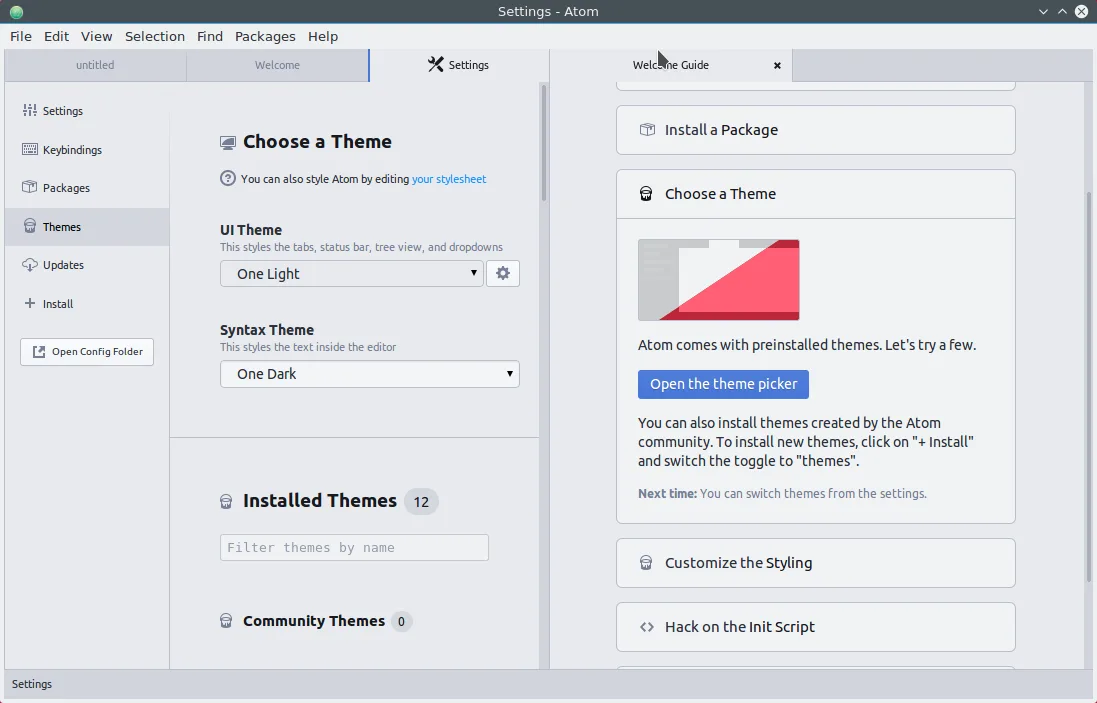Click the tools icon on Settings tab
The image size is (1097, 703).
click(436, 64)
